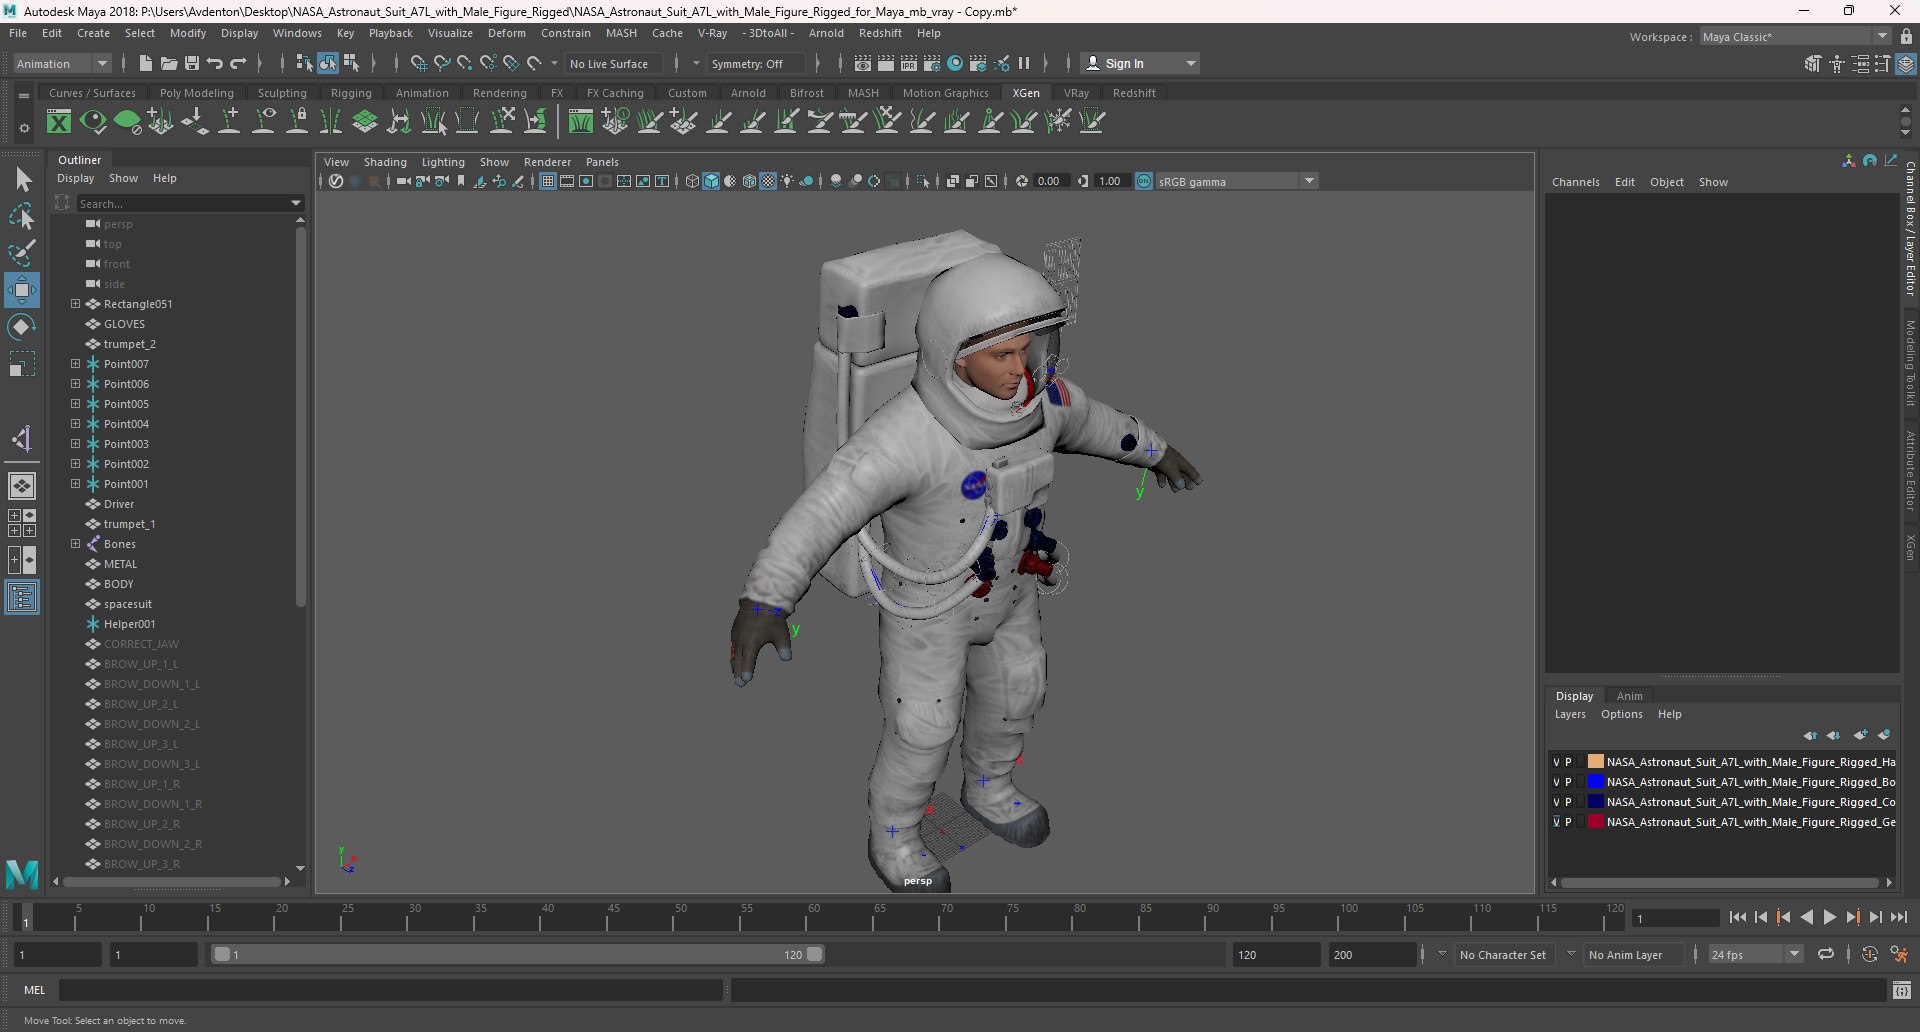Screen dimensions: 1920x1032
Task: Select the Rotate tool
Action: click(22, 327)
